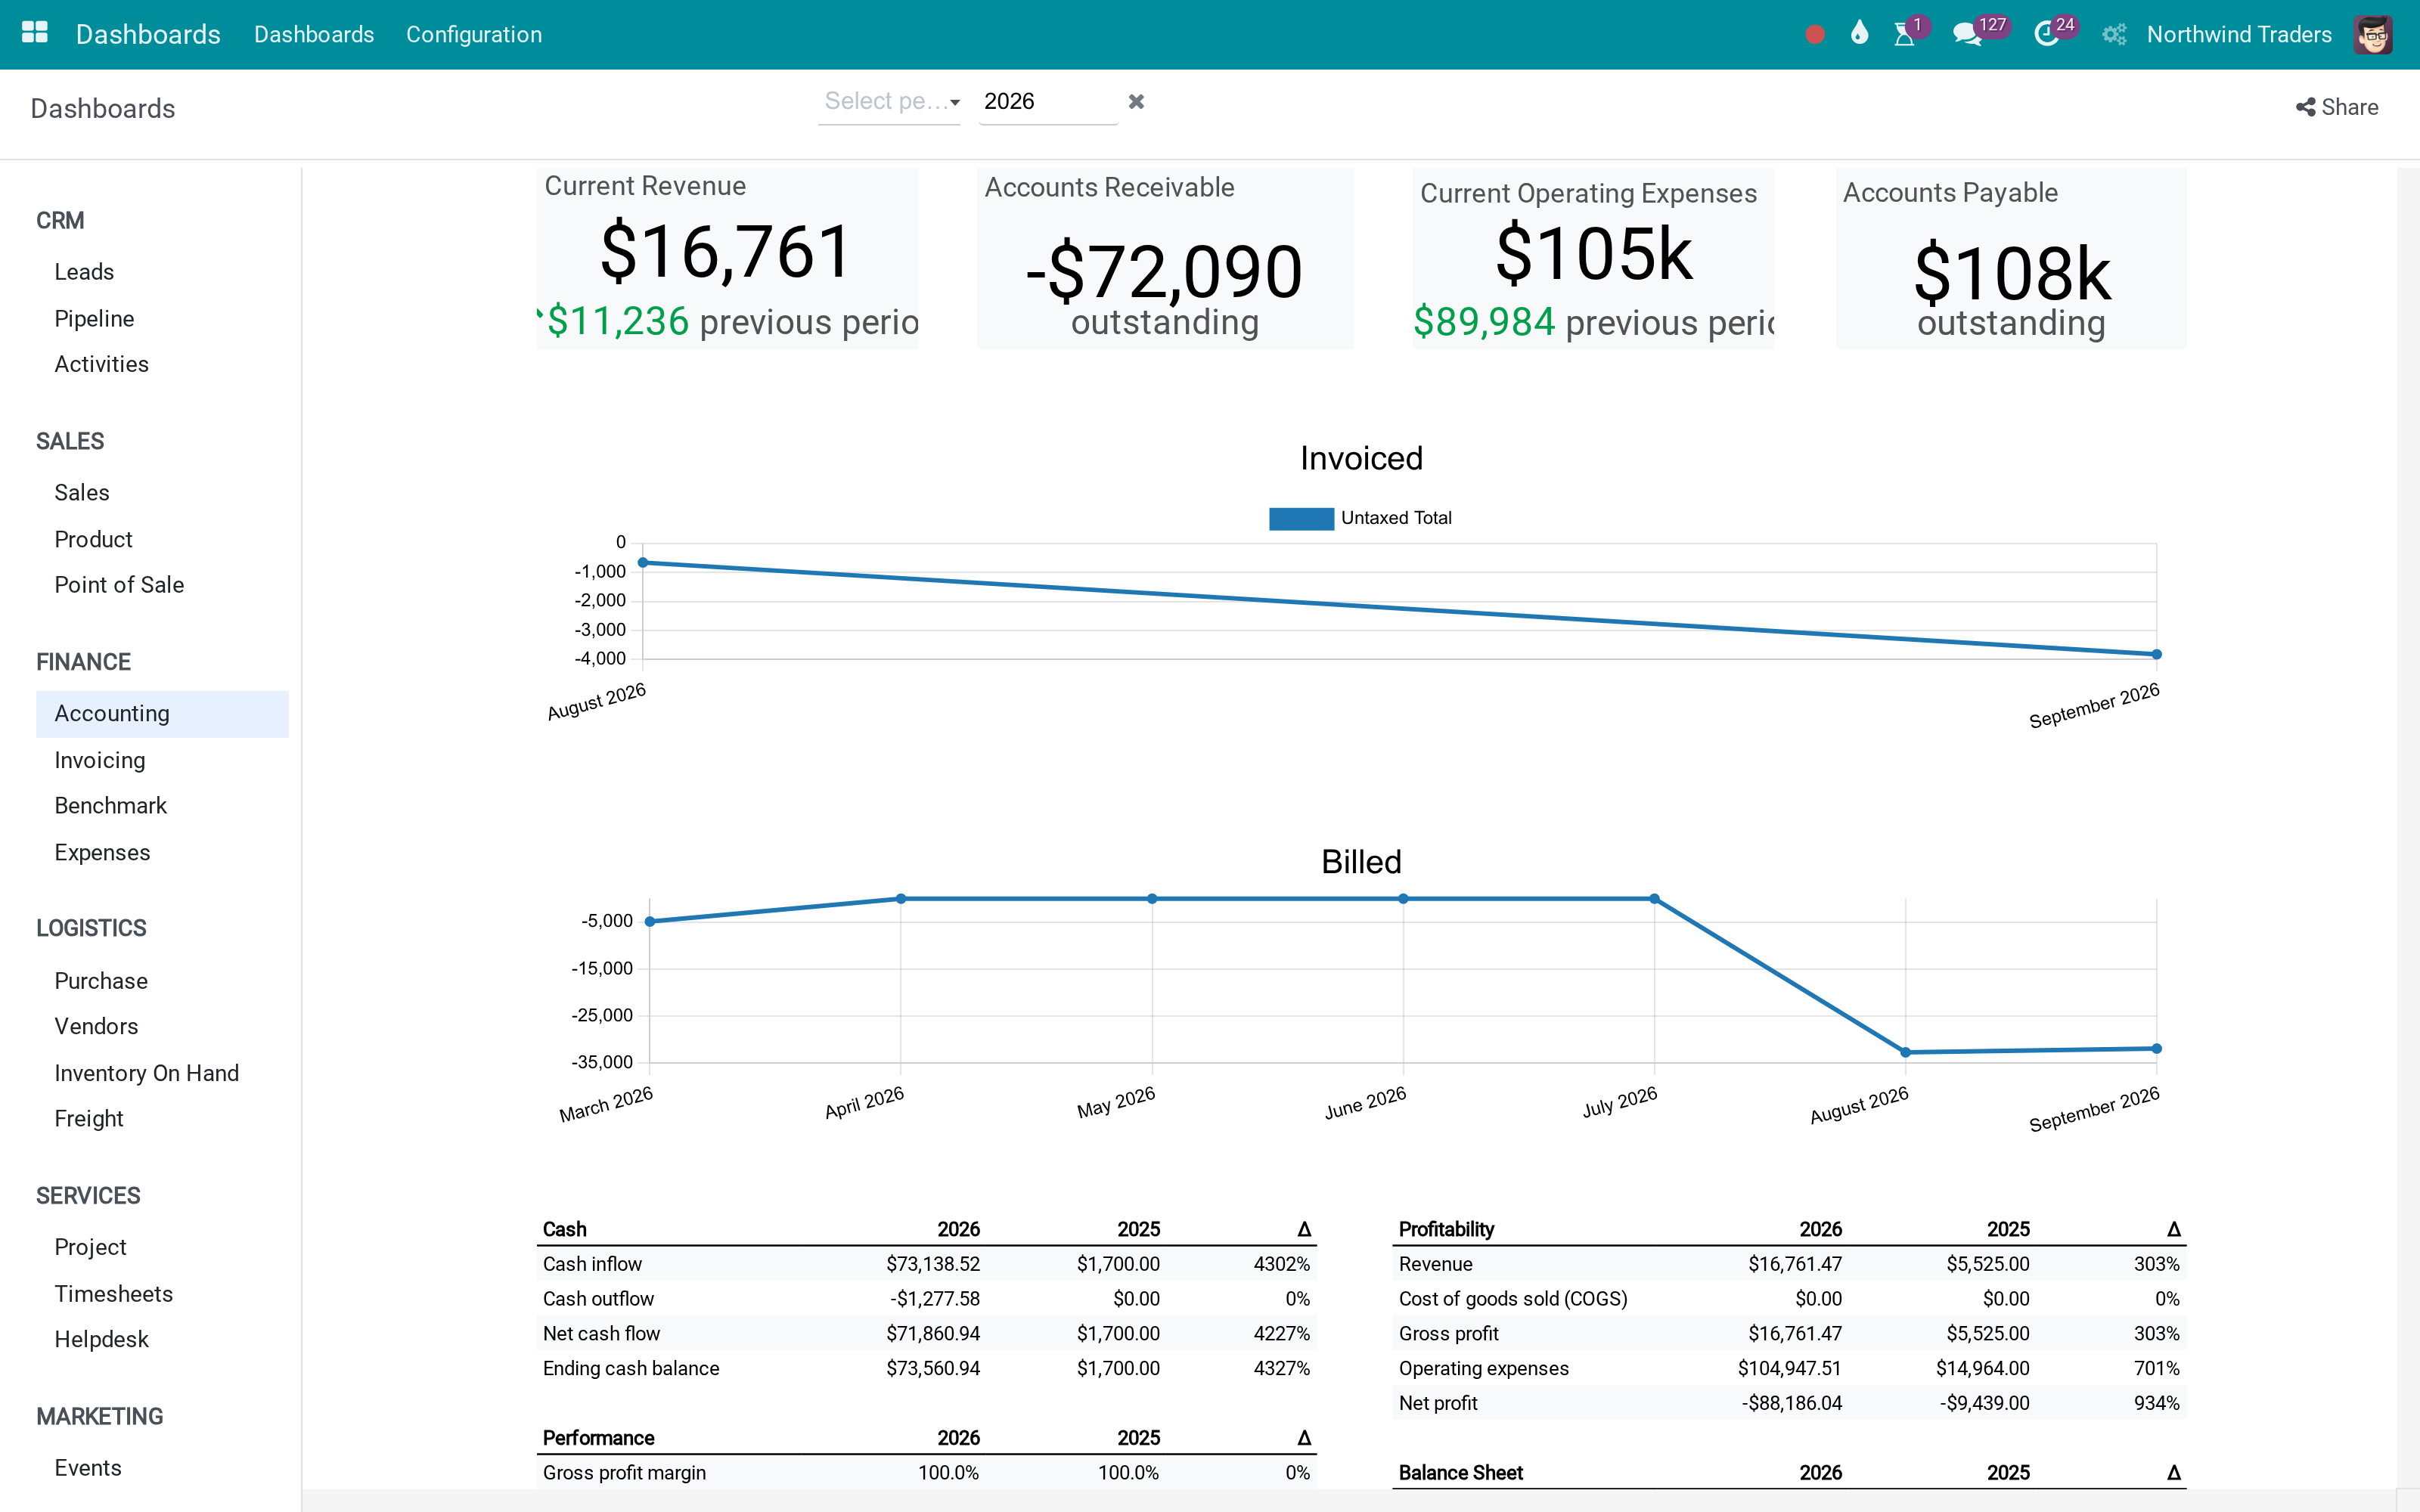Click Net profit value -$88,186.04
The height and width of the screenshot is (1512, 2420).
pyautogui.click(x=1791, y=1403)
